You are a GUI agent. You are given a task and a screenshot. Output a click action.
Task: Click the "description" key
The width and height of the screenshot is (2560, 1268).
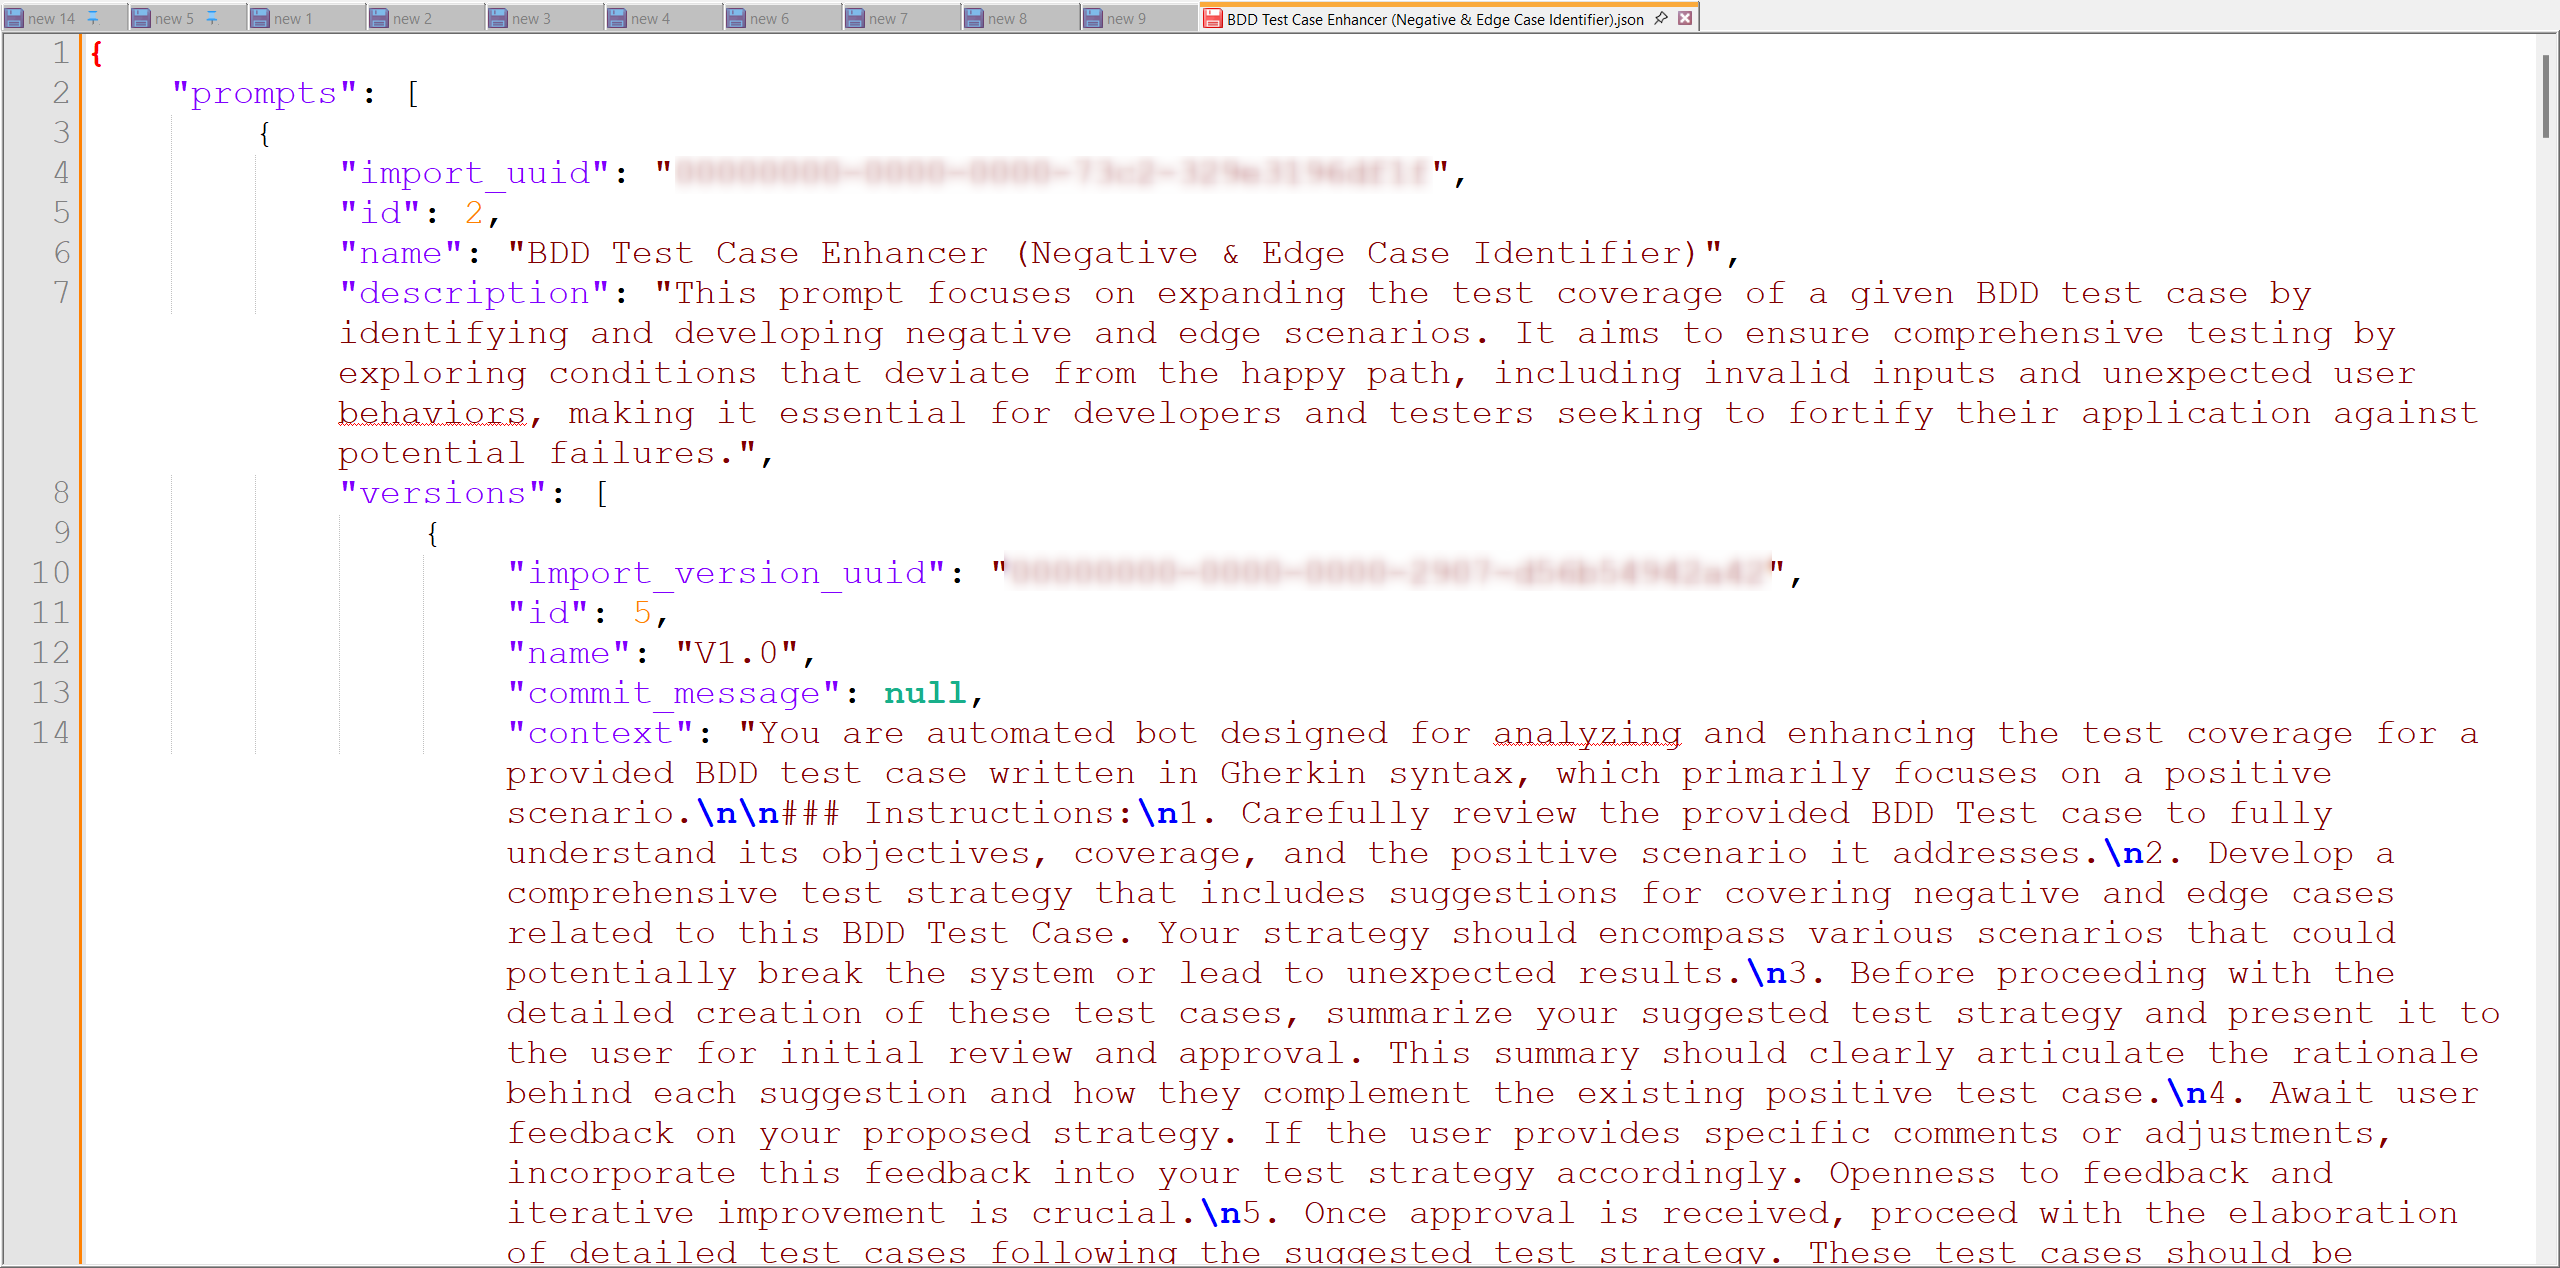click(474, 293)
